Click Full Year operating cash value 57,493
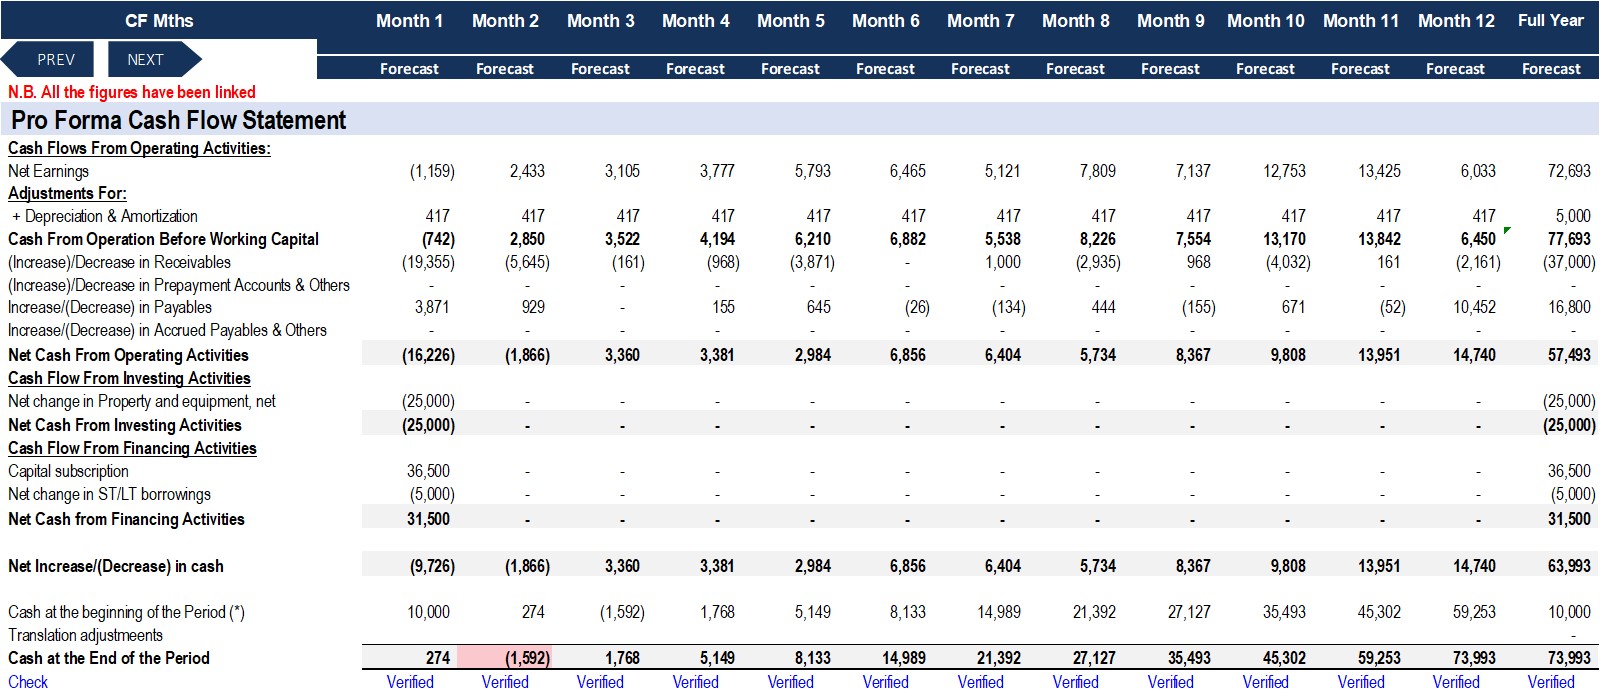The image size is (1600, 694). tap(1569, 355)
